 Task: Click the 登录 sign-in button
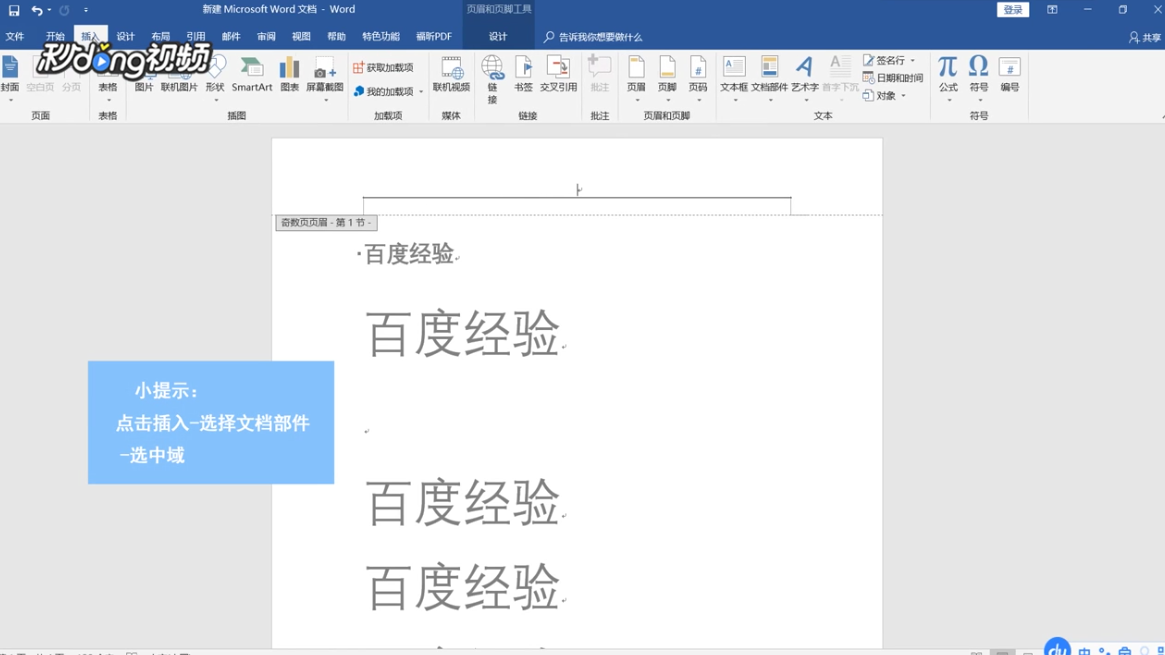tap(1013, 10)
